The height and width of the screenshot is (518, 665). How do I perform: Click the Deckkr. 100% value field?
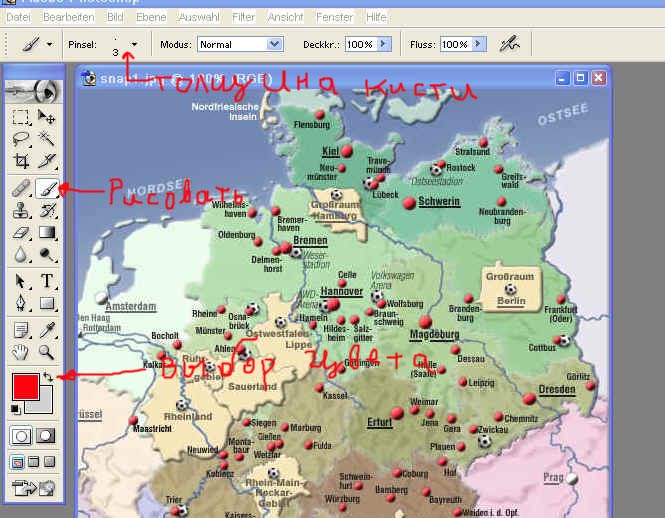point(361,44)
